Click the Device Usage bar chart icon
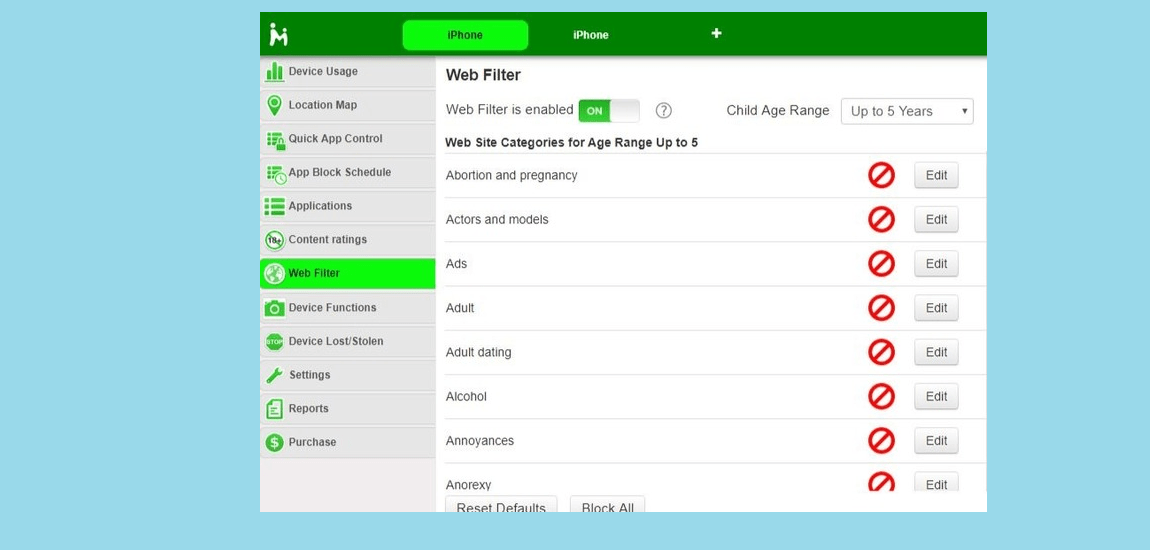This screenshot has width=1150, height=550. point(274,71)
